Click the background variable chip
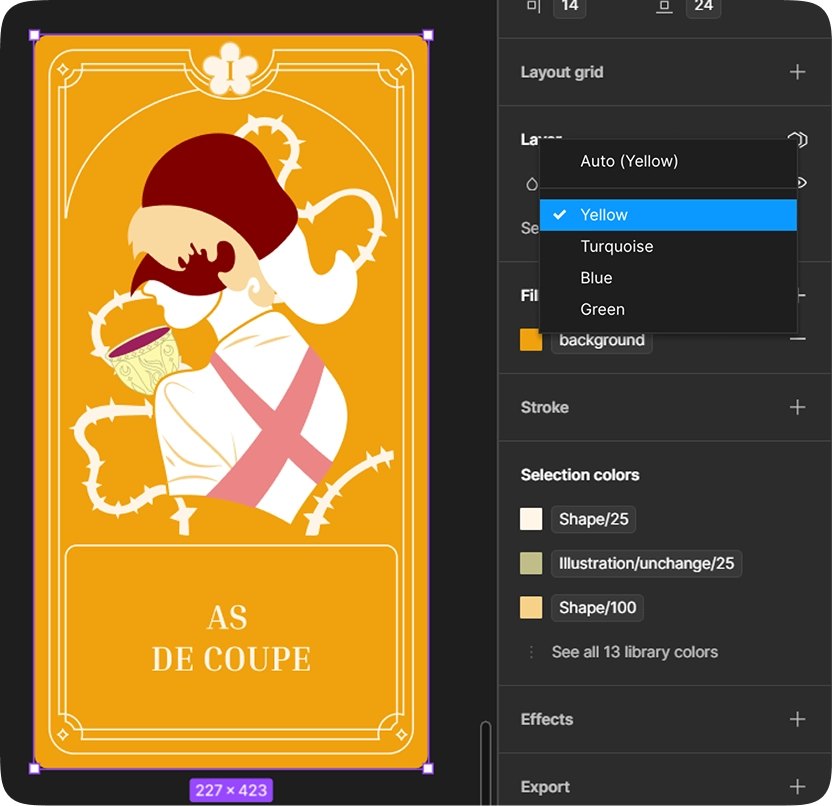The height and width of the screenshot is (806, 833). coord(601,340)
